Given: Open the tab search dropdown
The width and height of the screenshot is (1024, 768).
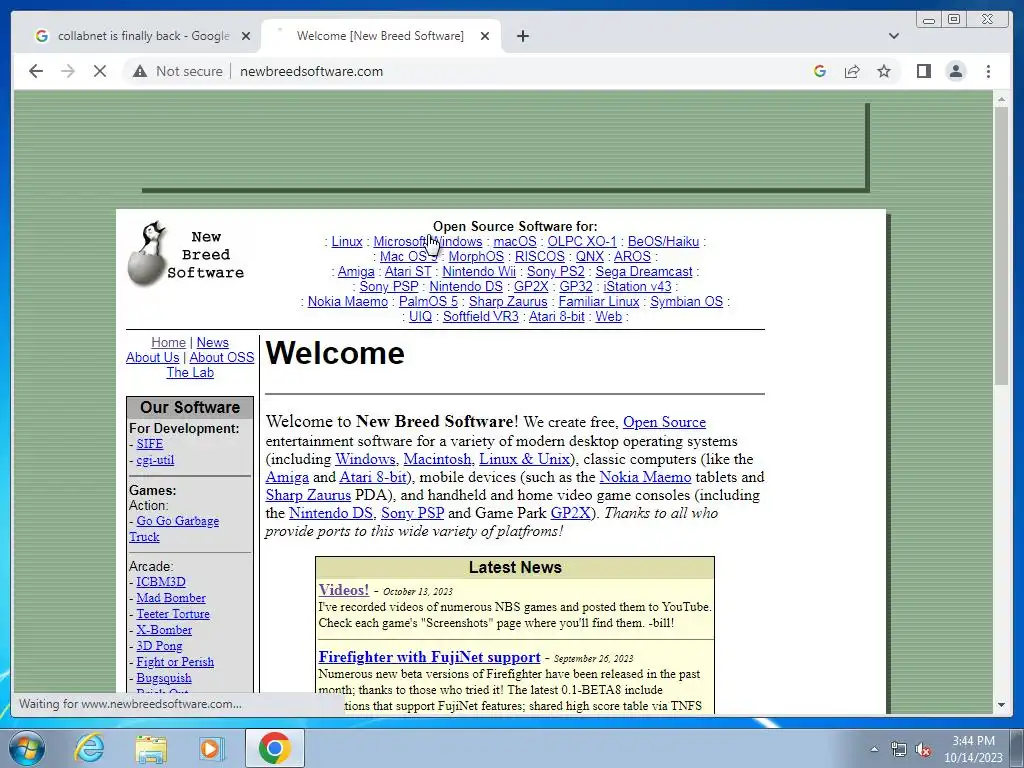Looking at the screenshot, I should [x=893, y=36].
